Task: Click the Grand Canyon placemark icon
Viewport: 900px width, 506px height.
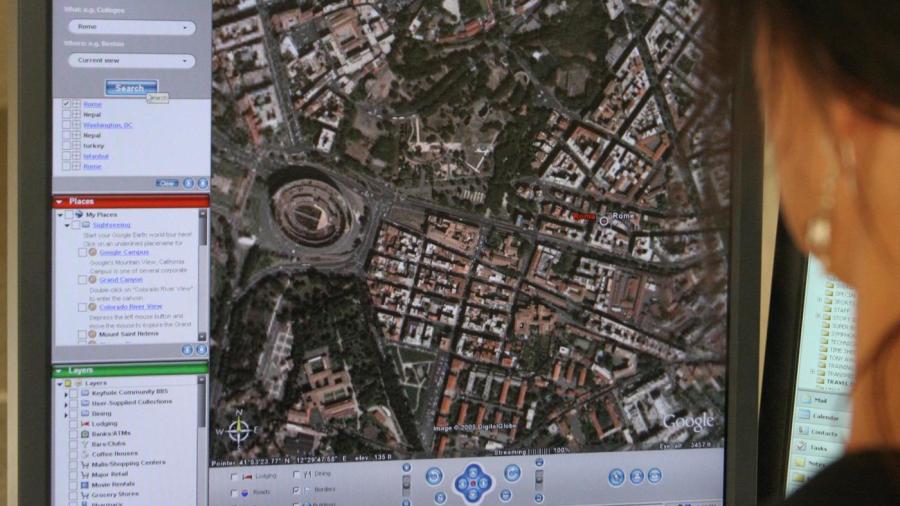Action: pyautogui.click(x=92, y=280)
